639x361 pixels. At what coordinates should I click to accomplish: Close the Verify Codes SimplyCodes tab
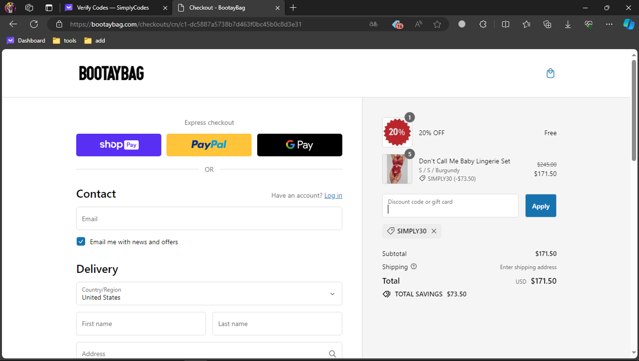point(165,8)
